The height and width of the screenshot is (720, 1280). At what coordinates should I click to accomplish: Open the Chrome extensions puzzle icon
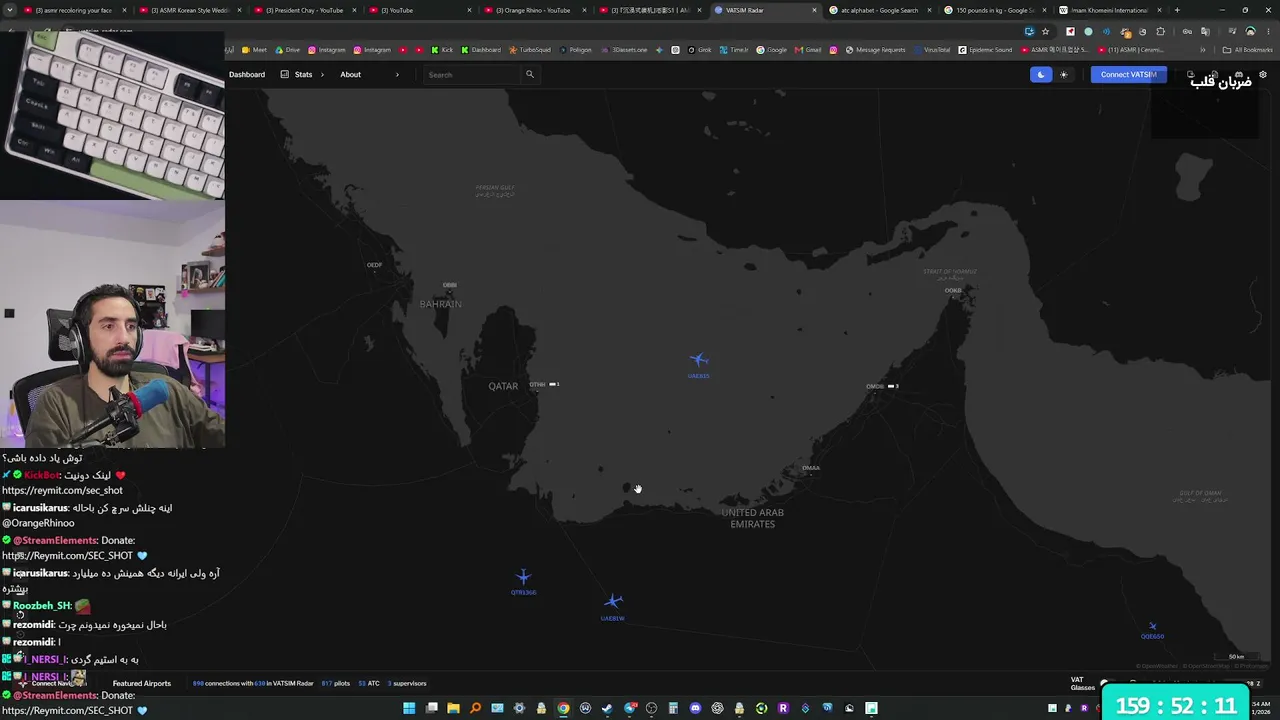pyautogui.click(x=1161, y=31)
